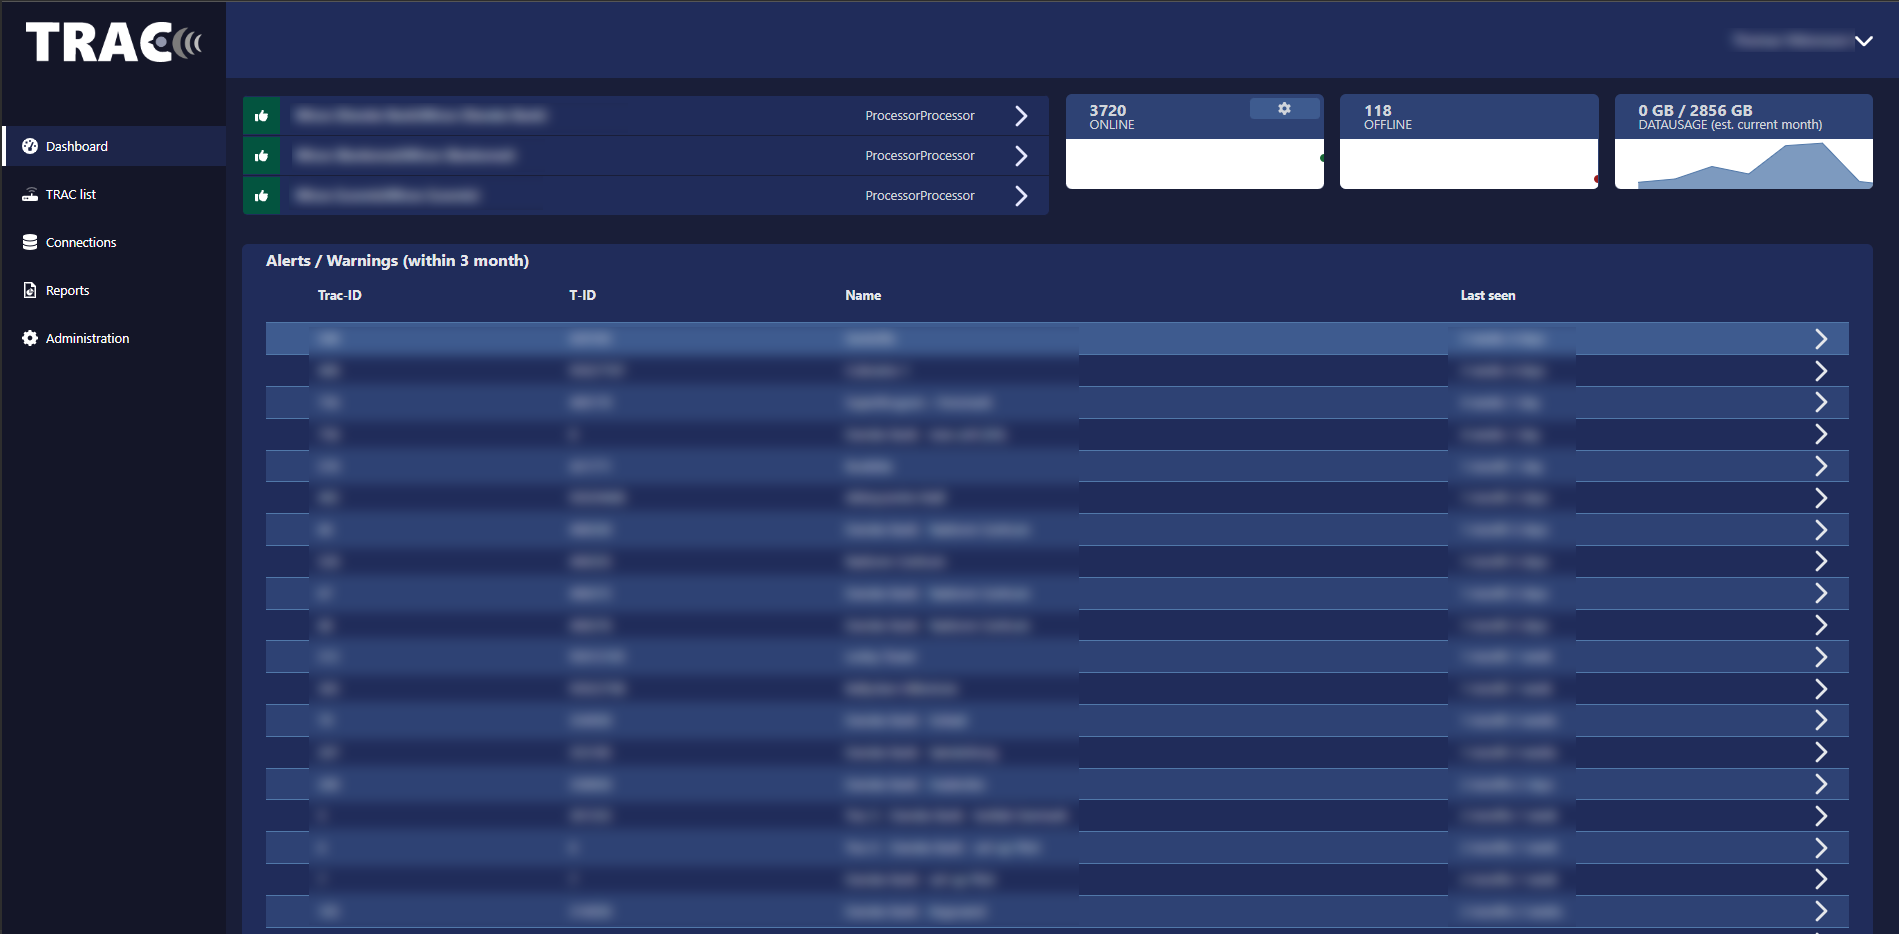1899x934 pixels.
Task: Click the ProcessorProcessor link on the third row
Action: [x=919, y=195]
